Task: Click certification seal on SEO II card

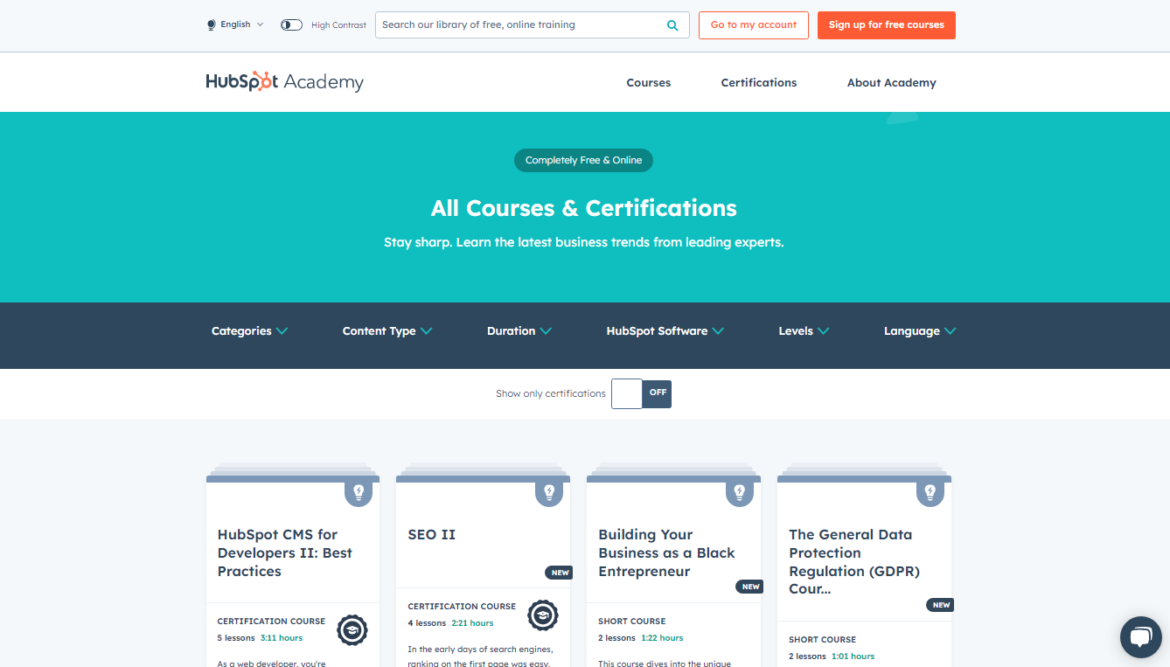Action: coord(542,615)
